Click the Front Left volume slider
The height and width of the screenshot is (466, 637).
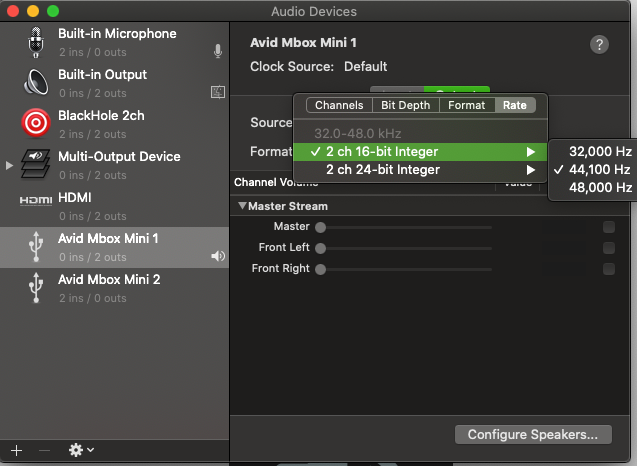click(405, 248)
